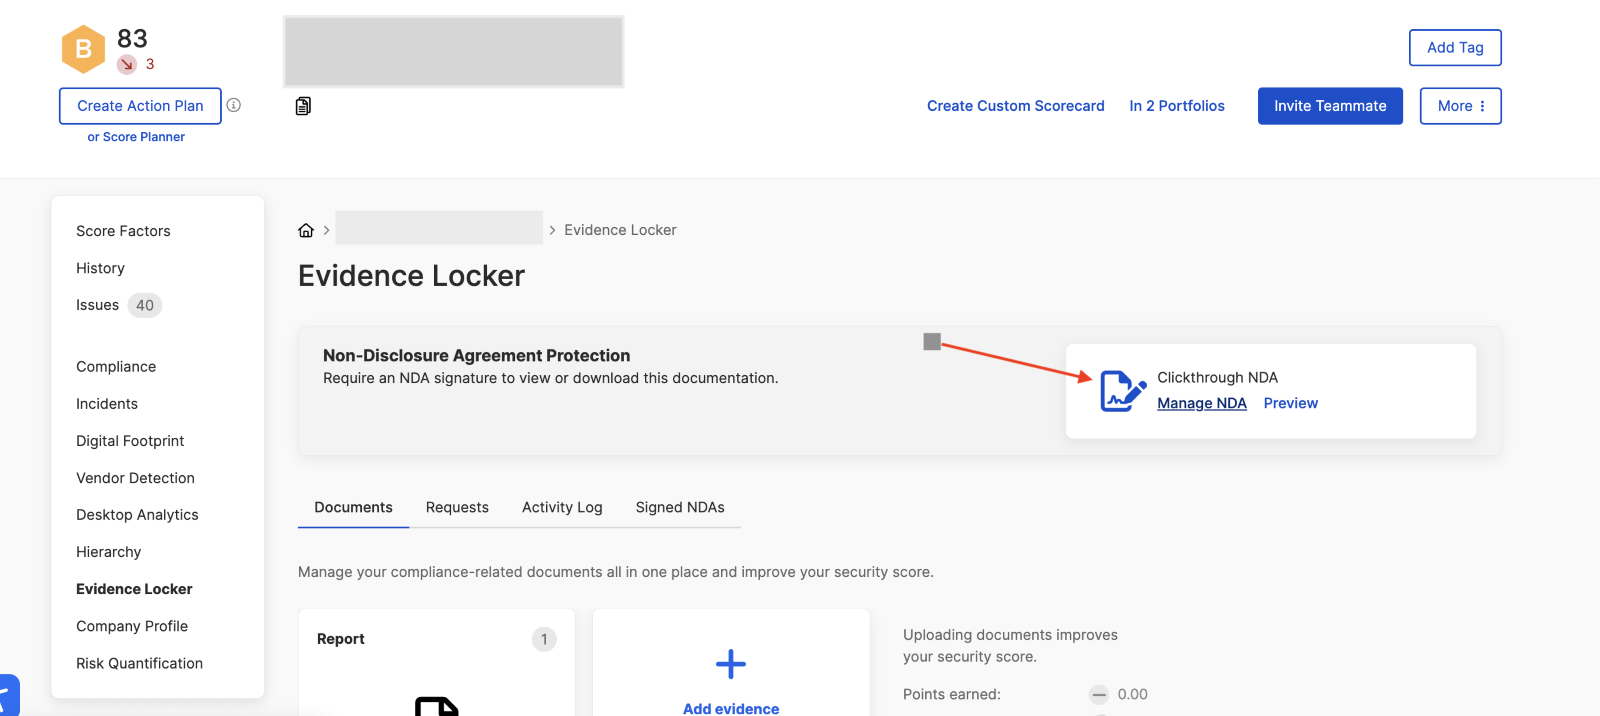Go to Issues in the sidebar
The width and height of the screenshot is (1600, 716).
click(97, 305)
